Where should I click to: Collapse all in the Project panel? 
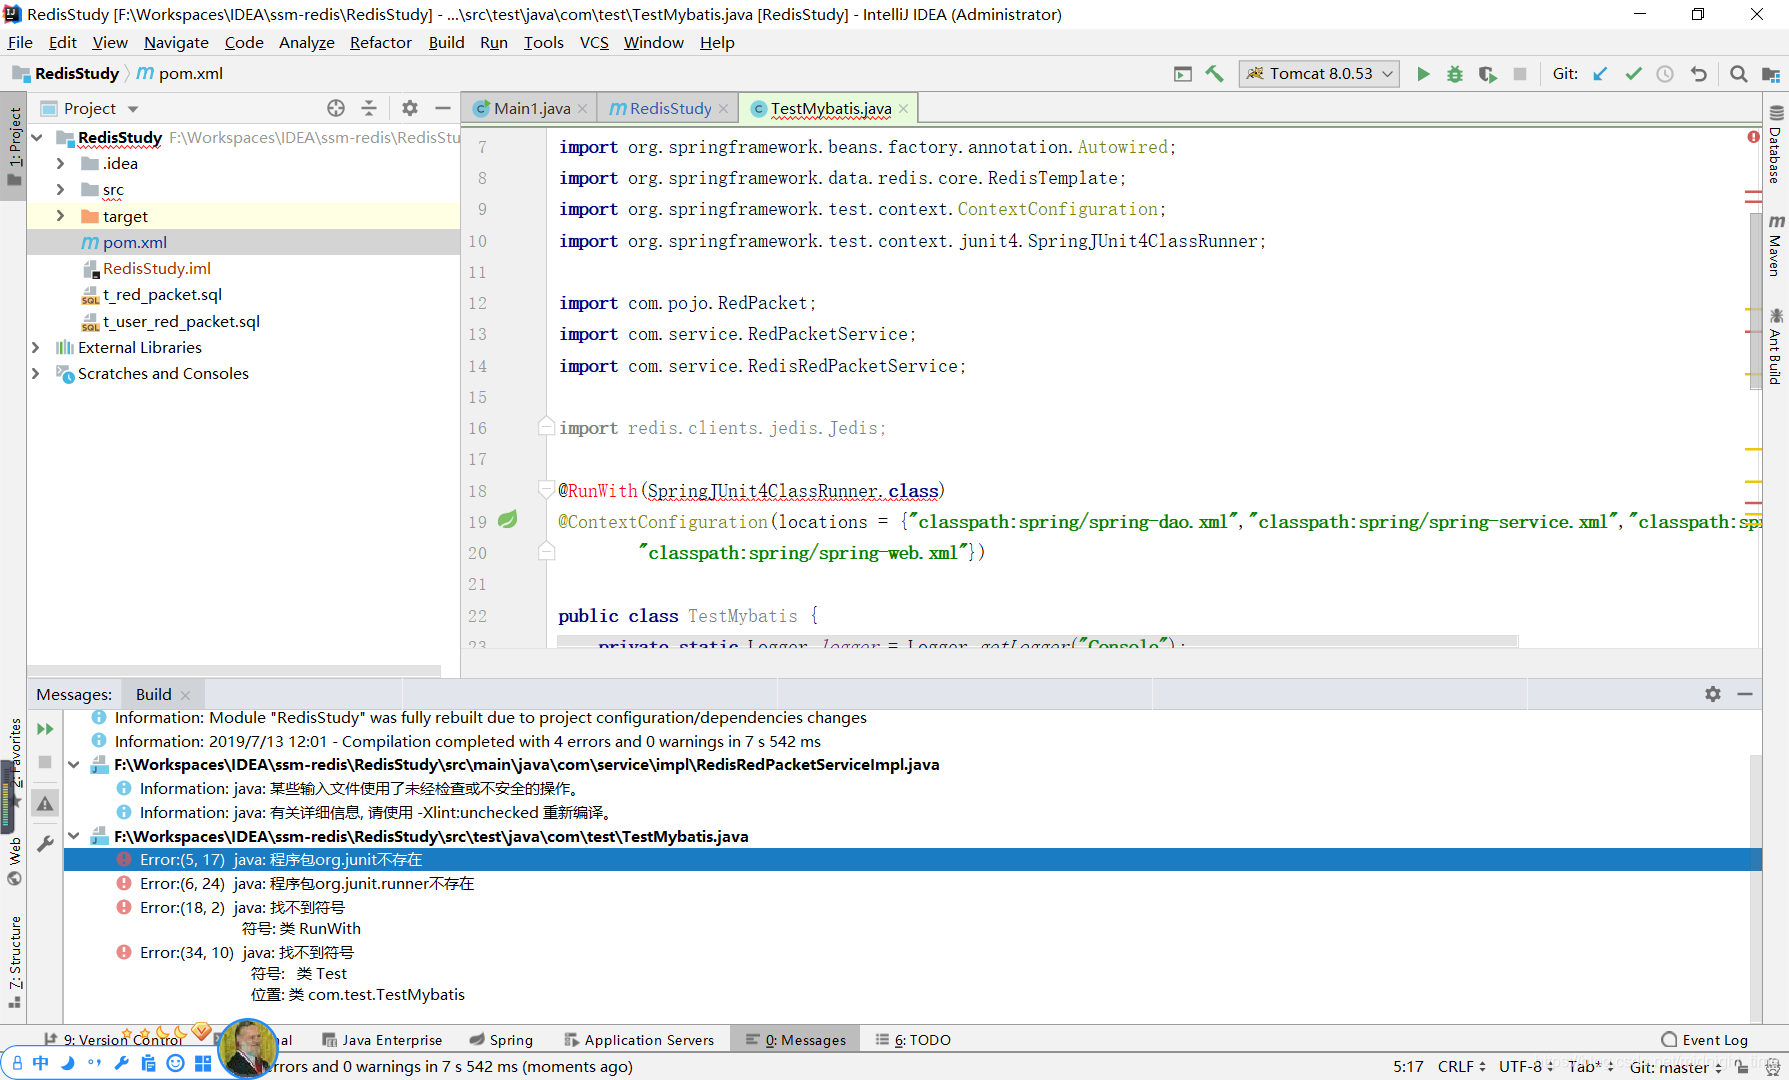click(369, 108)
